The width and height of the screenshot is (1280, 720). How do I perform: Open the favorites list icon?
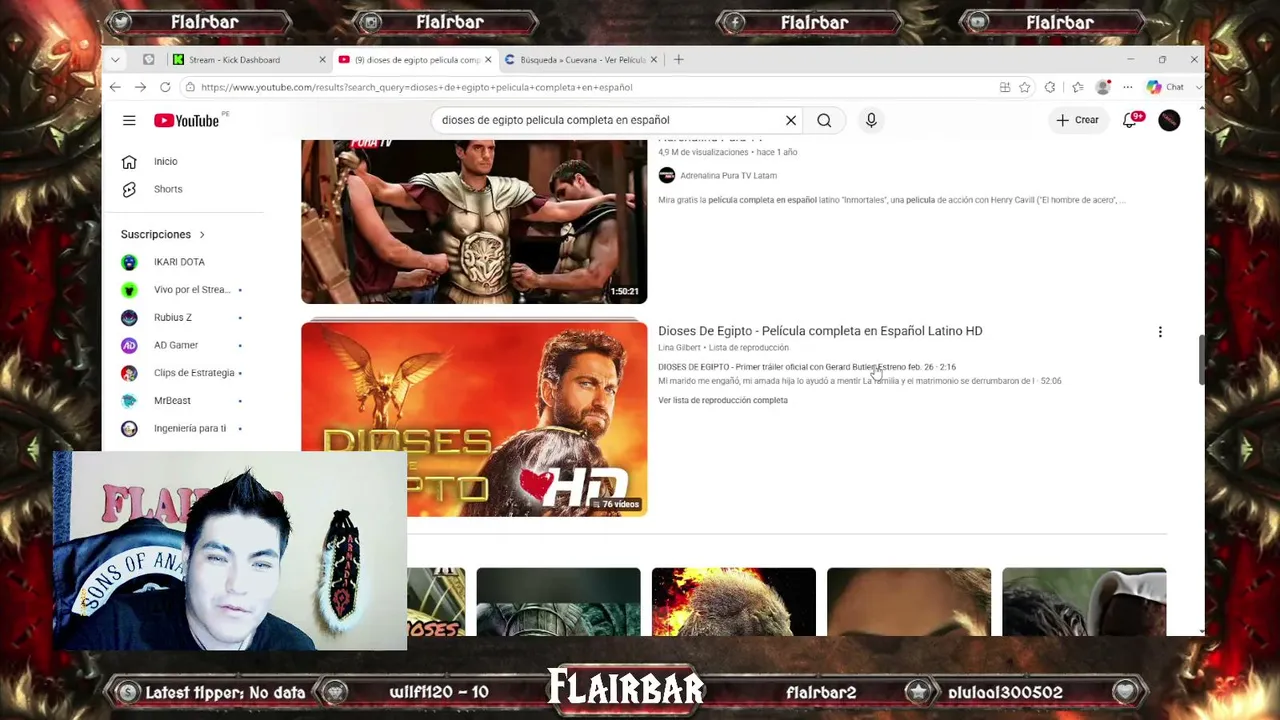click(x=1077, y=87)
